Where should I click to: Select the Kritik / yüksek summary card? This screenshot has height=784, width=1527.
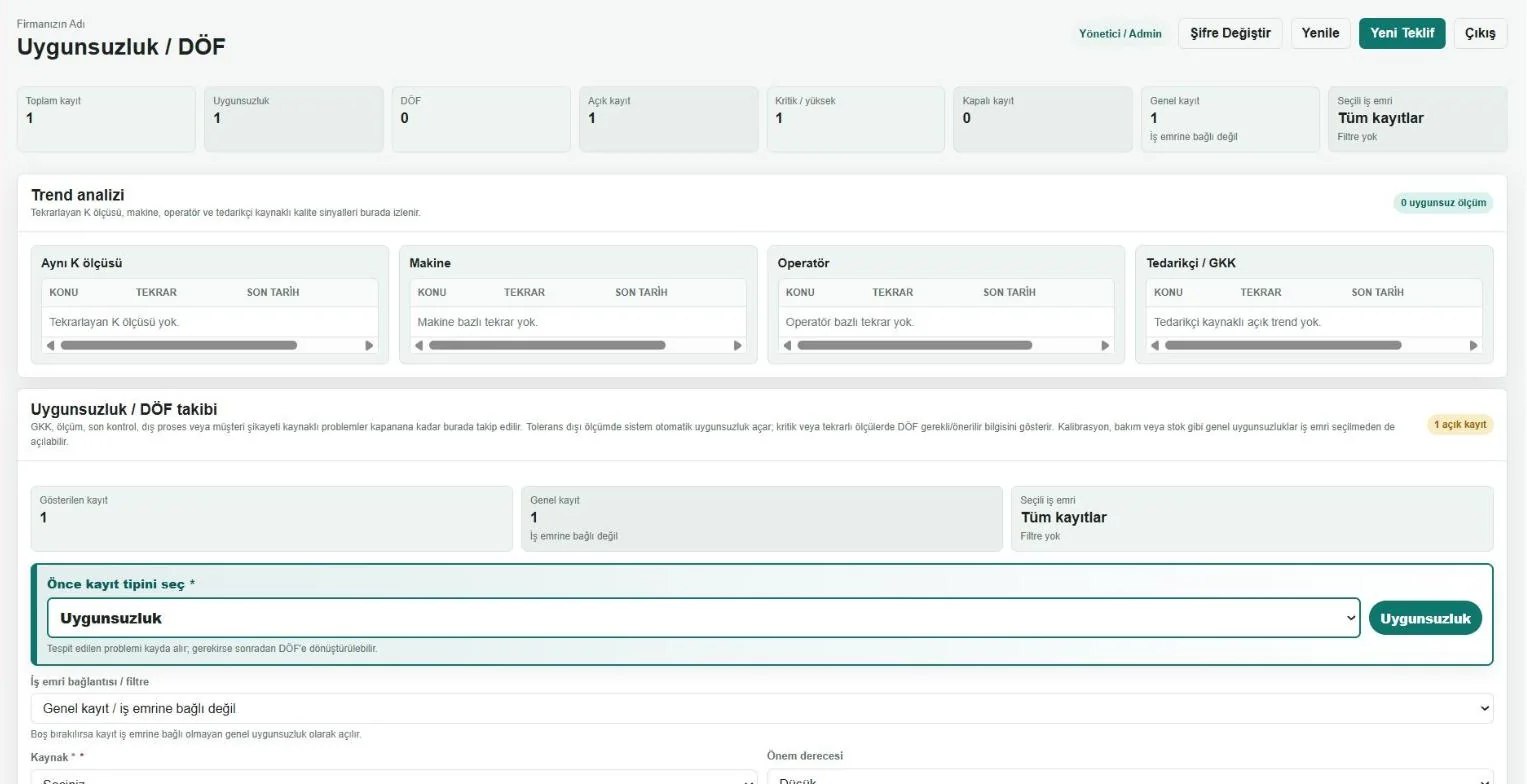tap(856, 119)
